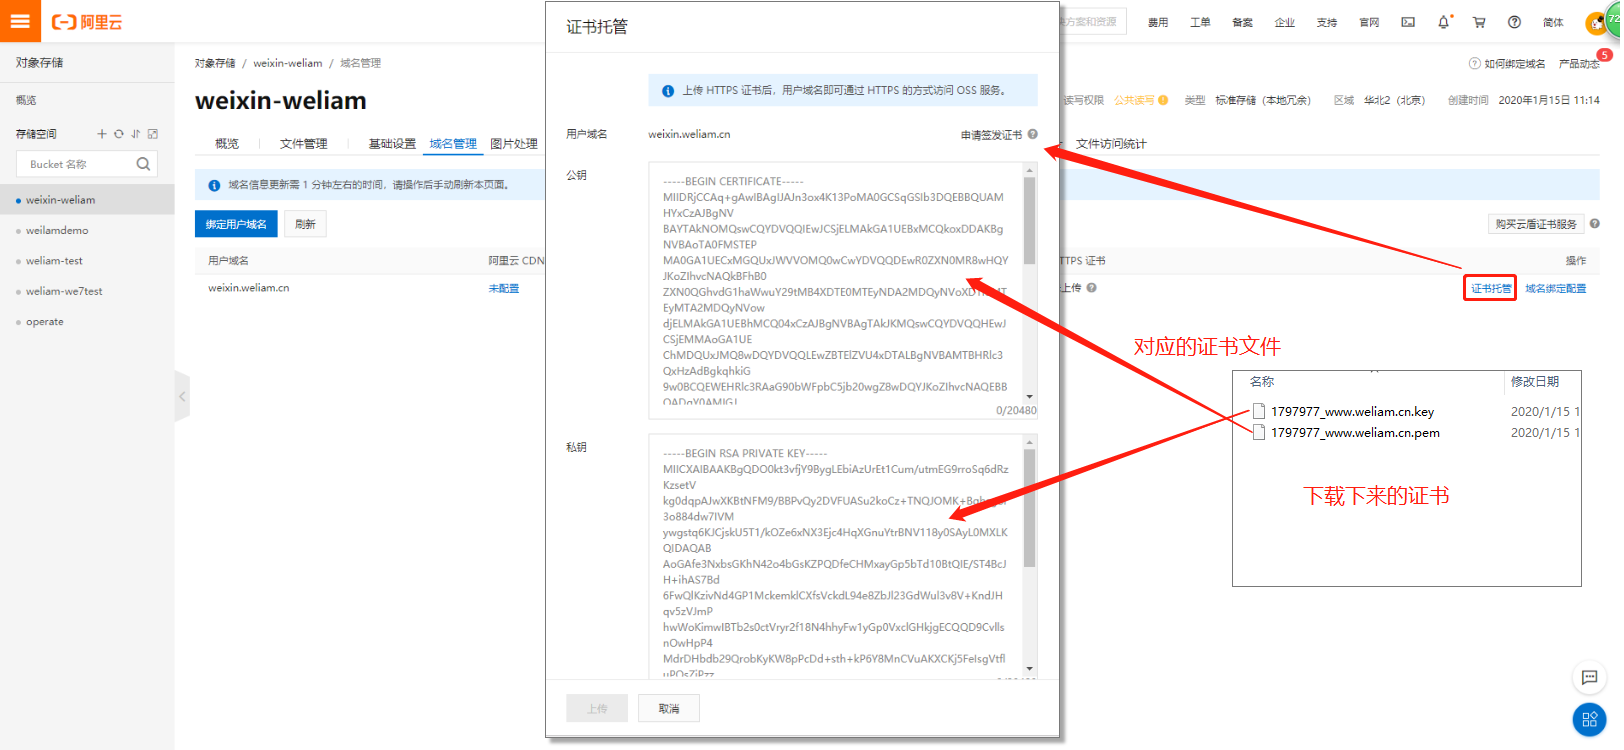Switch to the 图片处理 tab

point(514,144)
